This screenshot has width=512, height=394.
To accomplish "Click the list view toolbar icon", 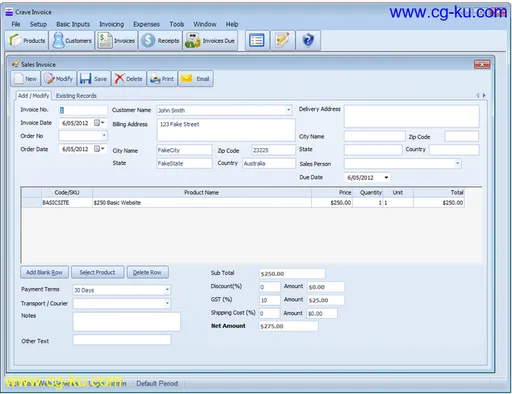I will tap(257, 41).
